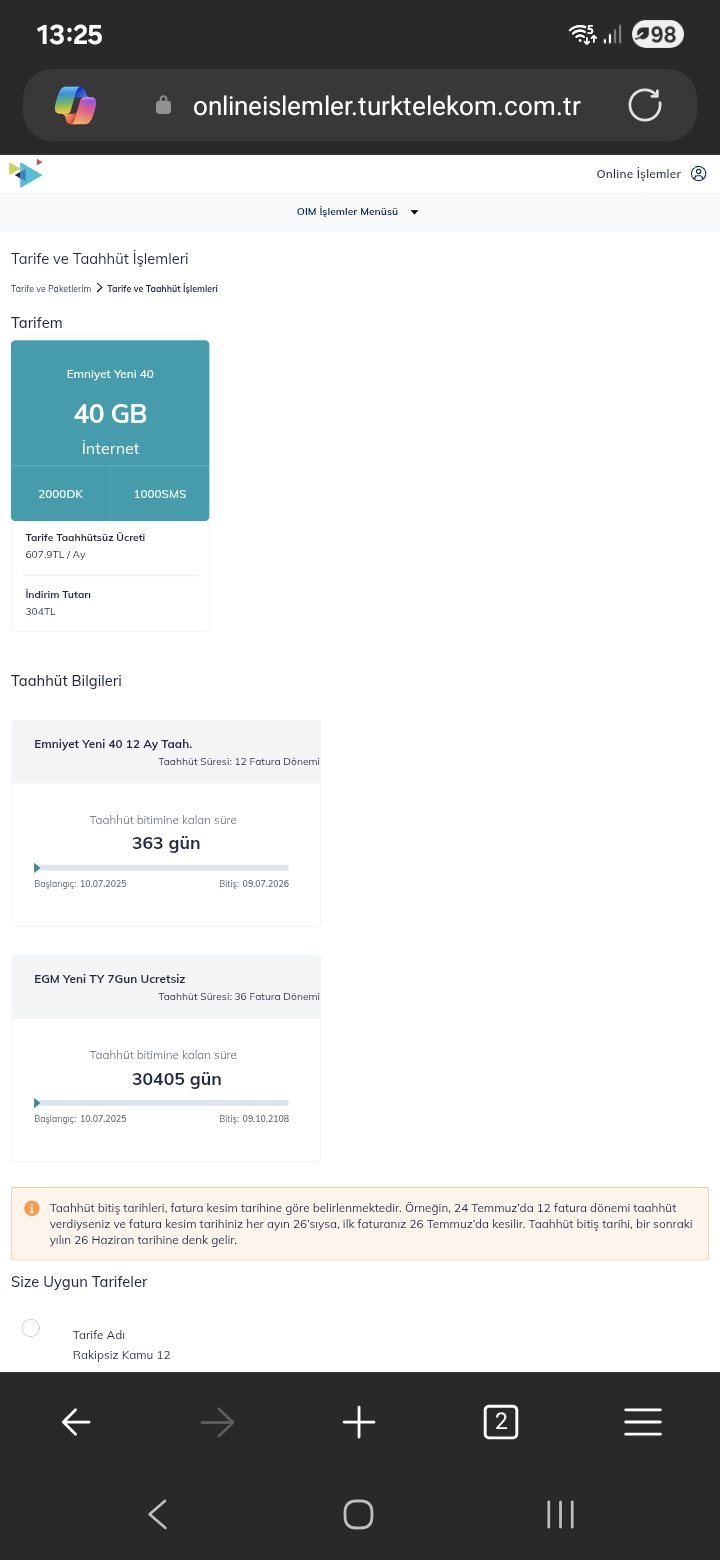Open a new tab with the plus icon

(359, 1422)
